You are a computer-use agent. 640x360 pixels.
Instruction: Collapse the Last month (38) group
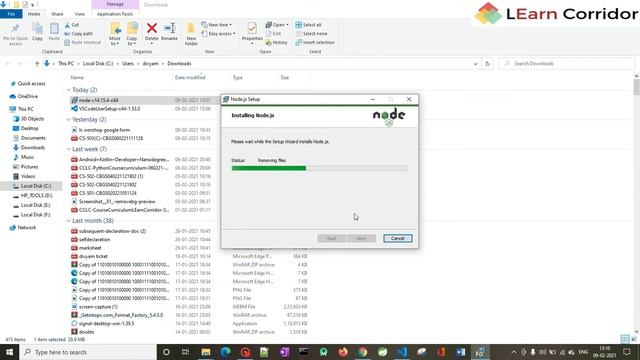point(69,221)
